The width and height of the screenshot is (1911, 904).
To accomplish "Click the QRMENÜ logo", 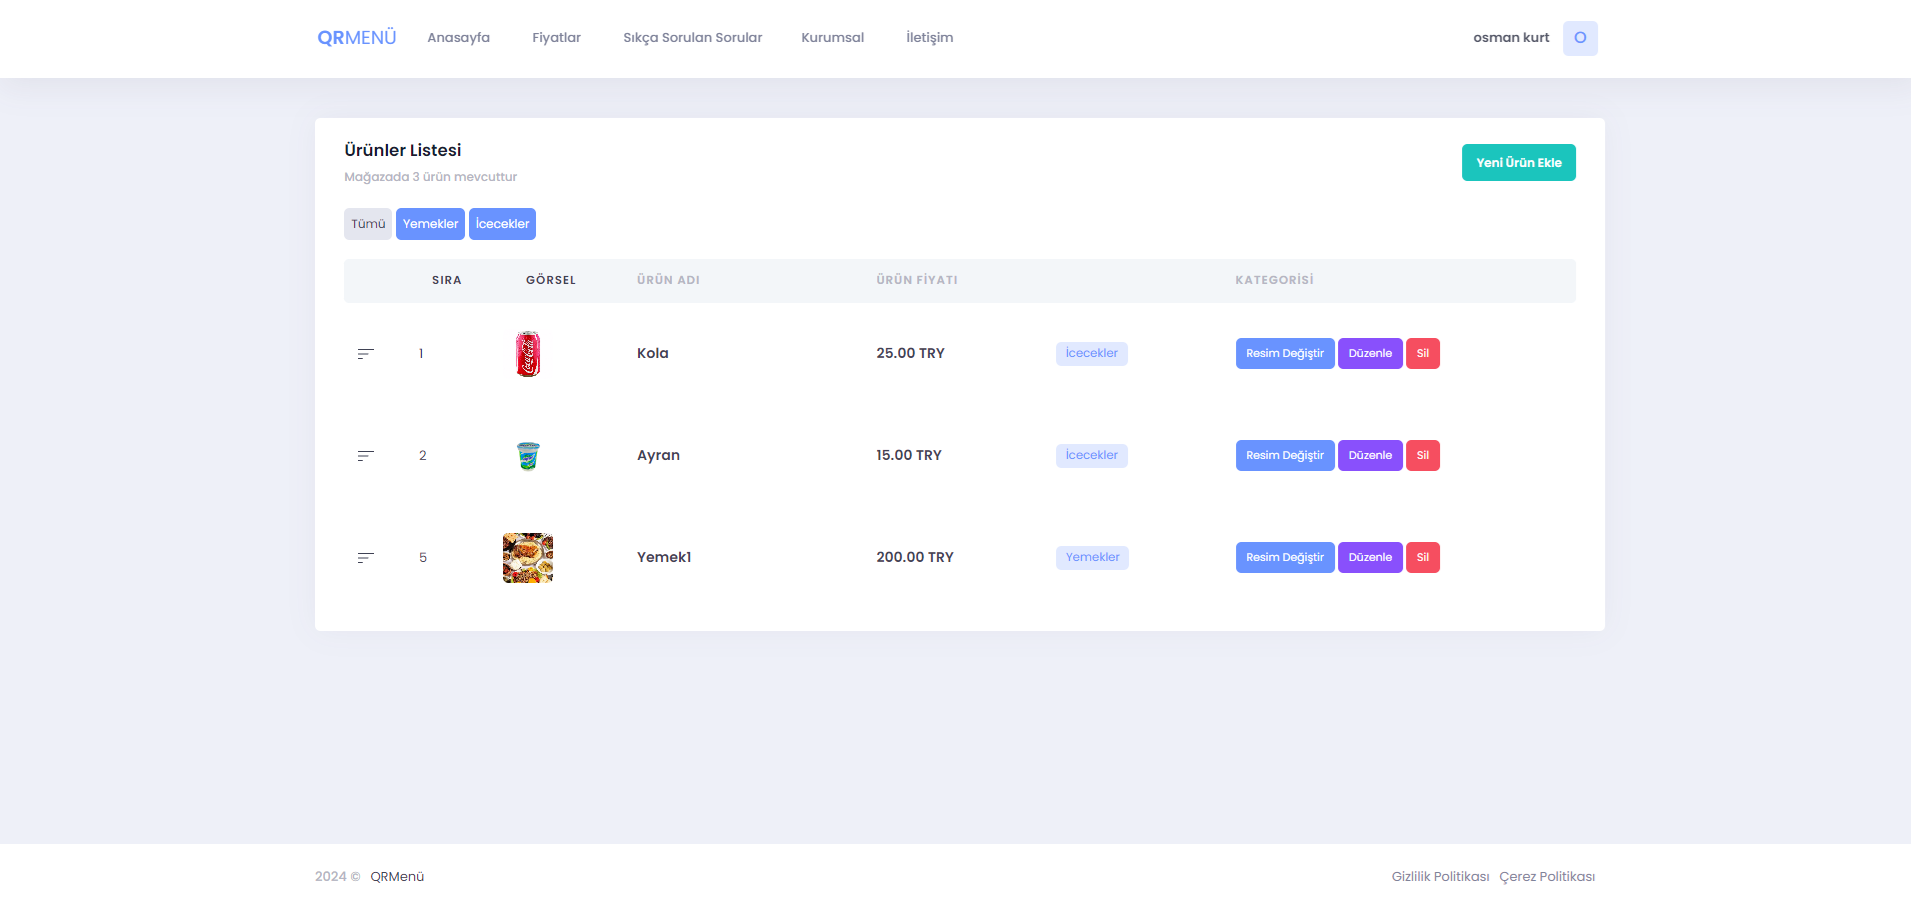I will [356, 38].
